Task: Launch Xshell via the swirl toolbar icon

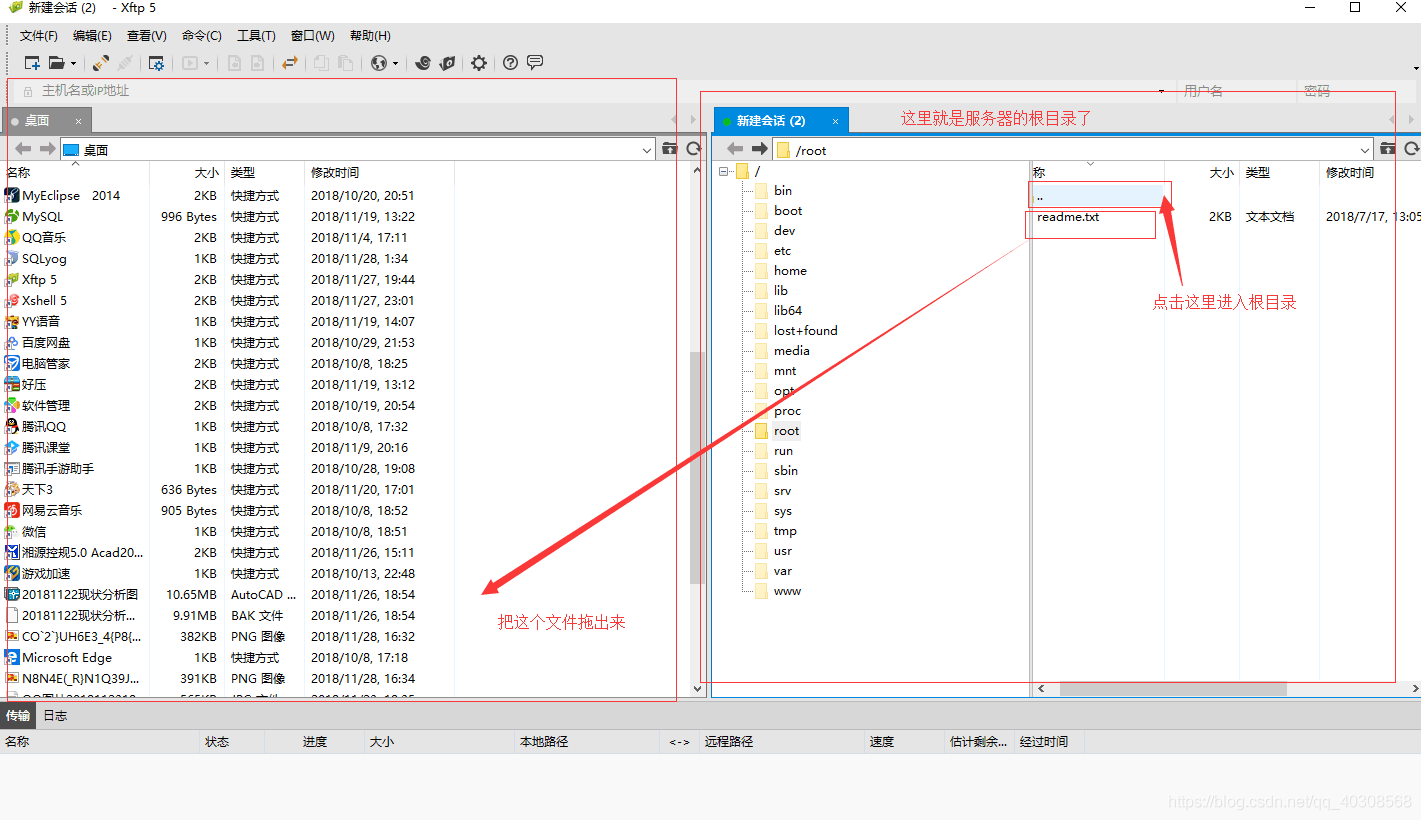Action: pyautogui.click(x=423, y=63)
